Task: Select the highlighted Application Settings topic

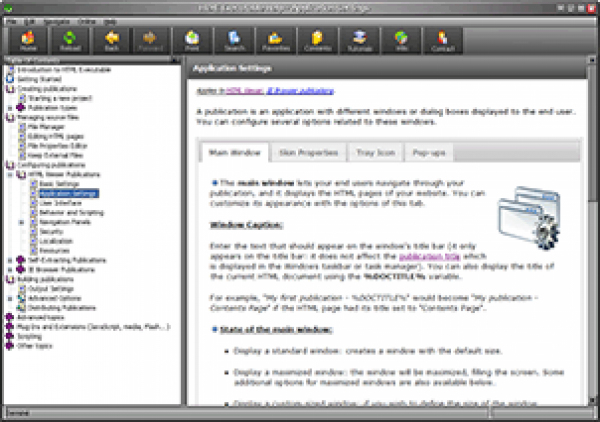Action: coord(69,194)
